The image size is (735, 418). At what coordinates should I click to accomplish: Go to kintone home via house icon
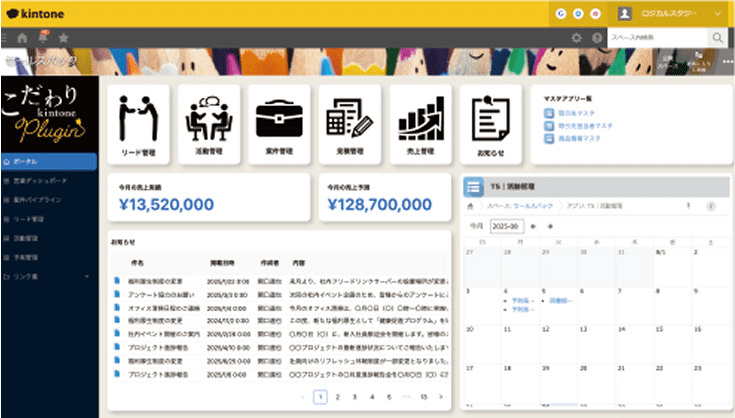[x=22, y=37]
